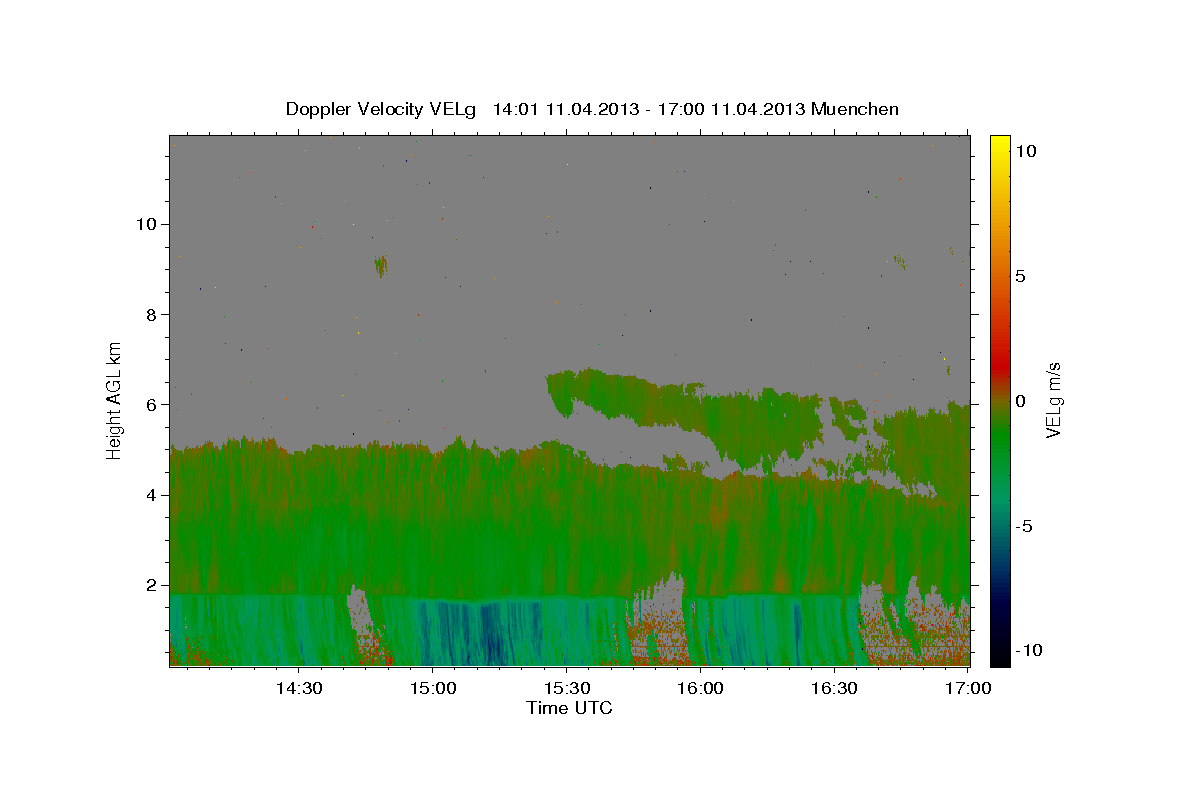Viewport: 1200px width, 800px height.
Task: Click the small green echo near 9 km
Action: 380,266
